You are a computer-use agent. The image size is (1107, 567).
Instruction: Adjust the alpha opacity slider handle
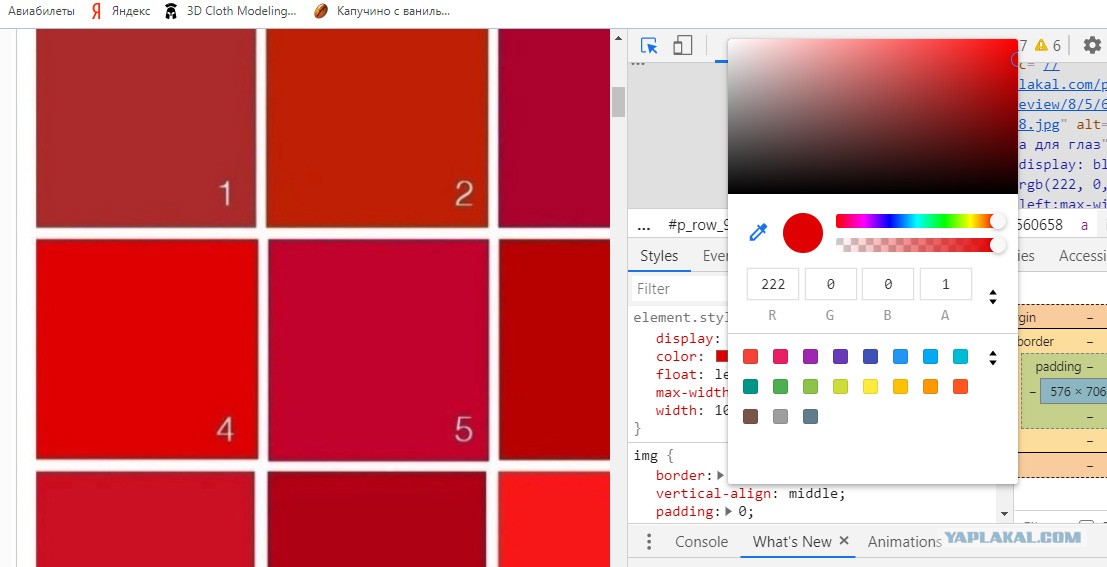(998, 245)
